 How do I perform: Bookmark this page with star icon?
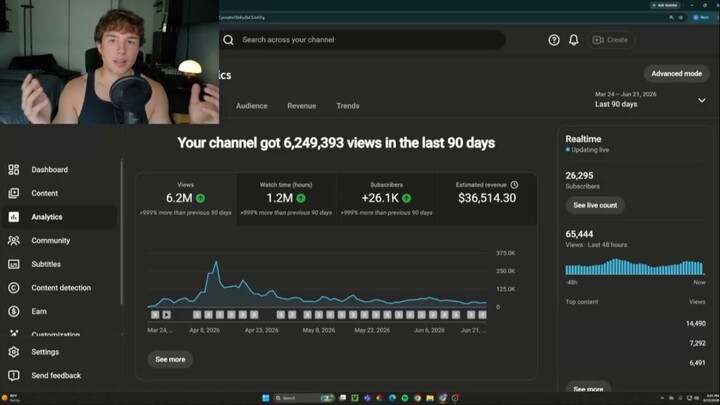tap(681, 17)
